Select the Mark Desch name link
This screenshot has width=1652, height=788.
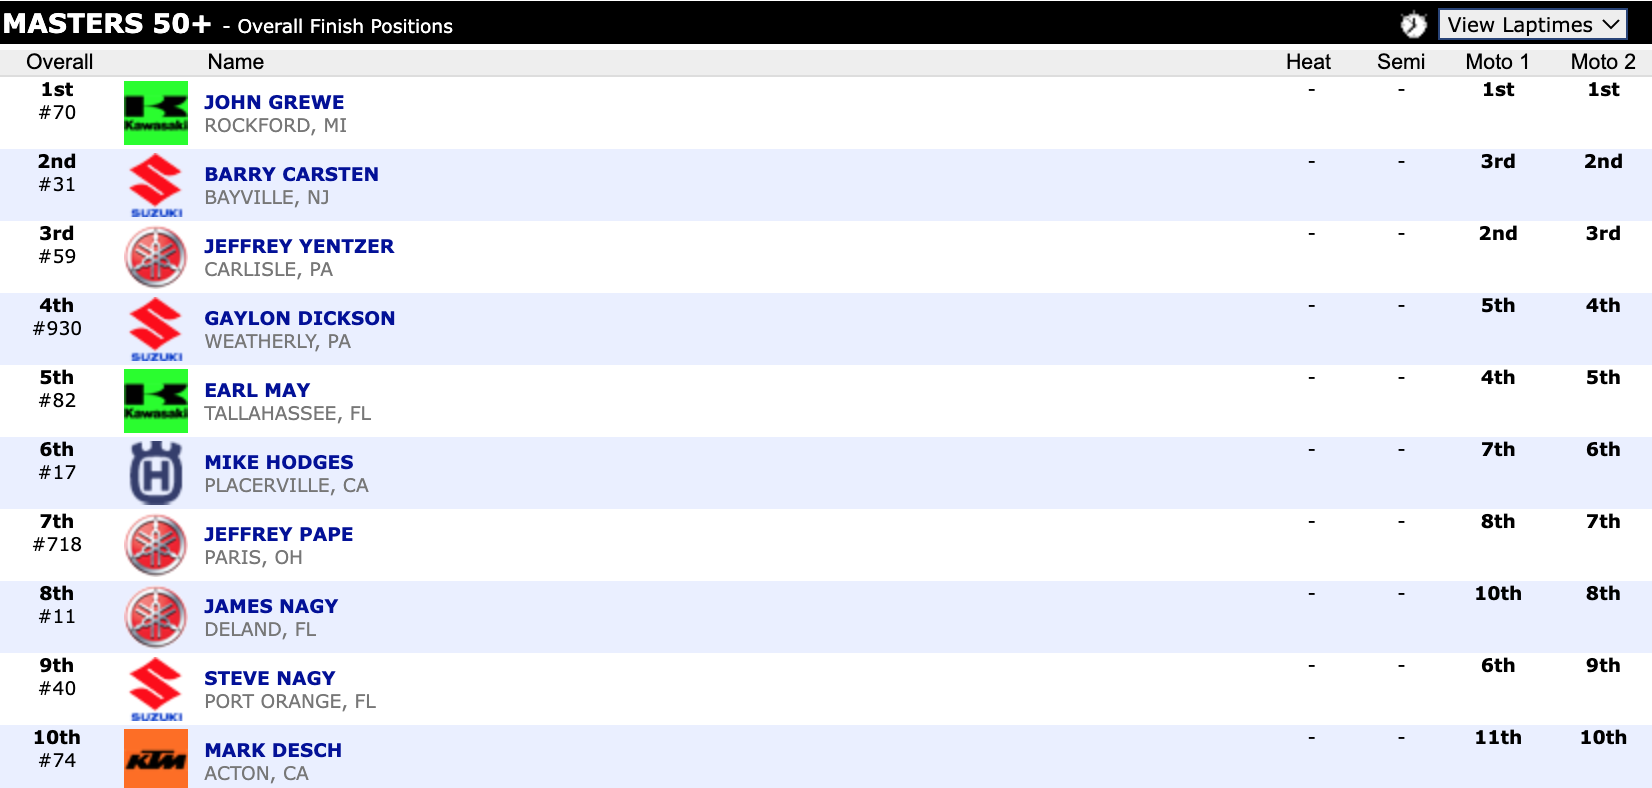[273, 750]
